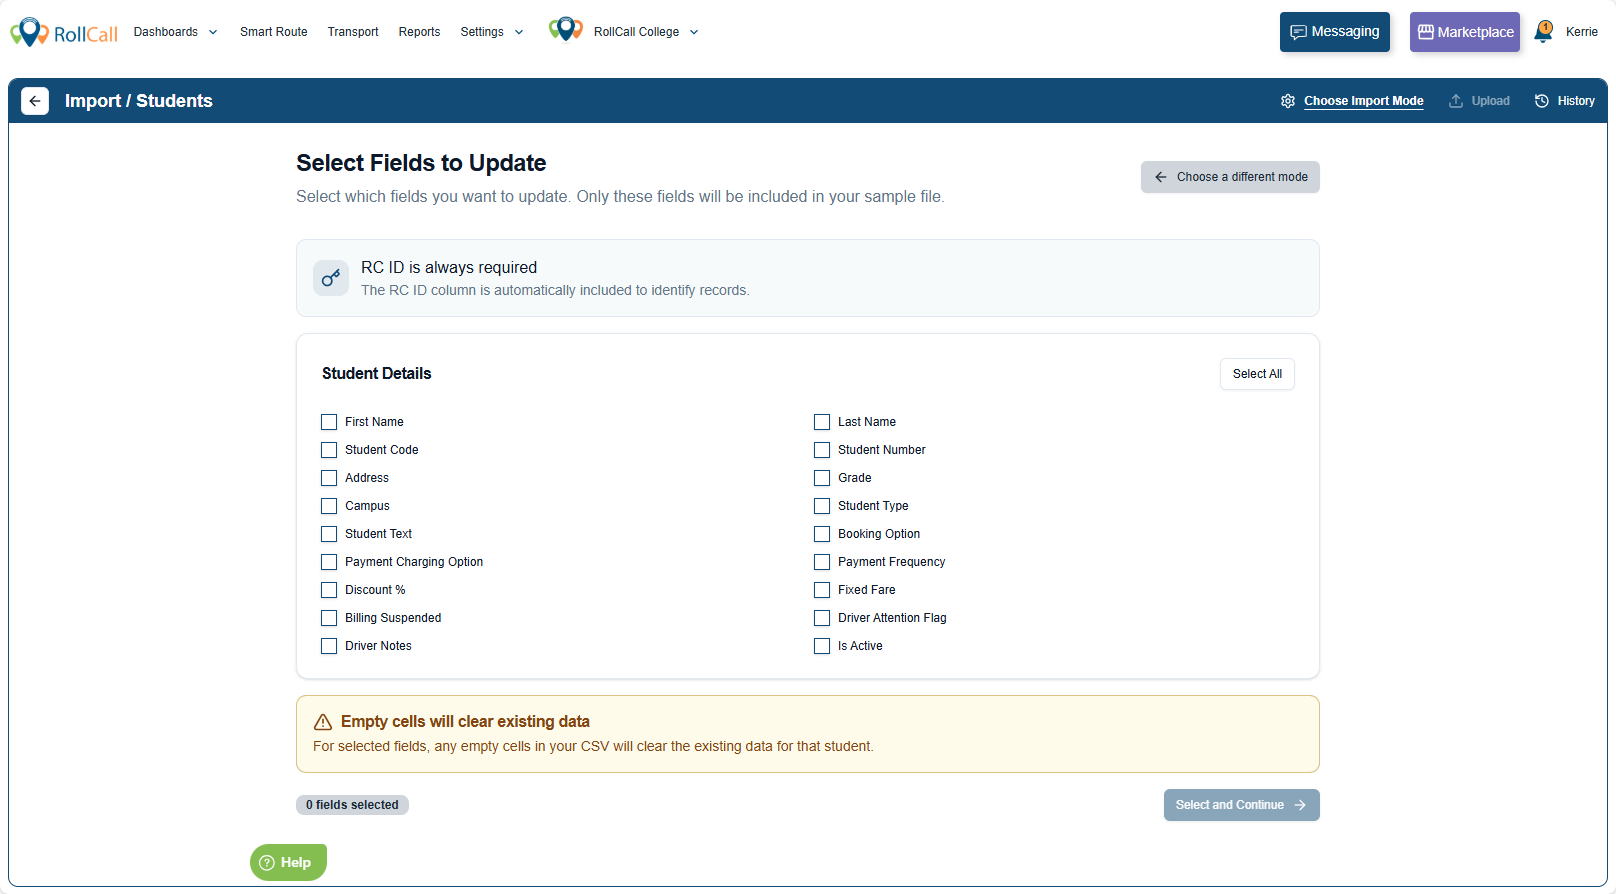Viewport: 1616px width, 894px height.
Task: Click the Help question mark icon
Action: [x=267, y=863]
